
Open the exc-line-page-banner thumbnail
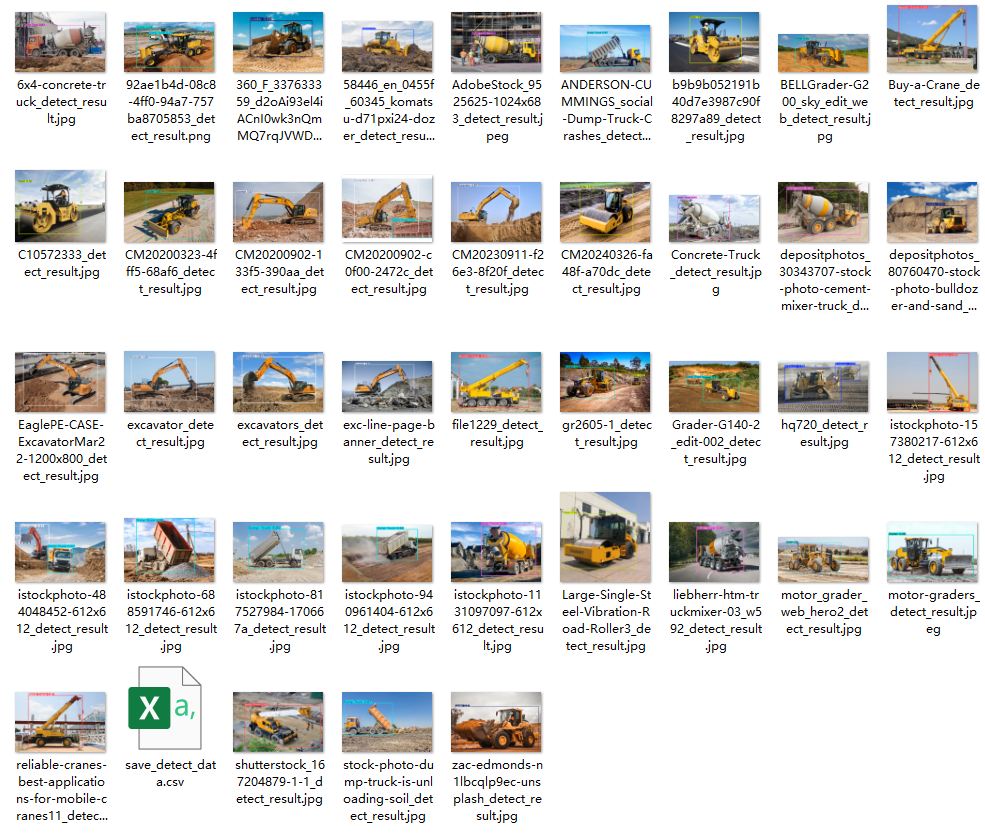(x=388, y=387)
